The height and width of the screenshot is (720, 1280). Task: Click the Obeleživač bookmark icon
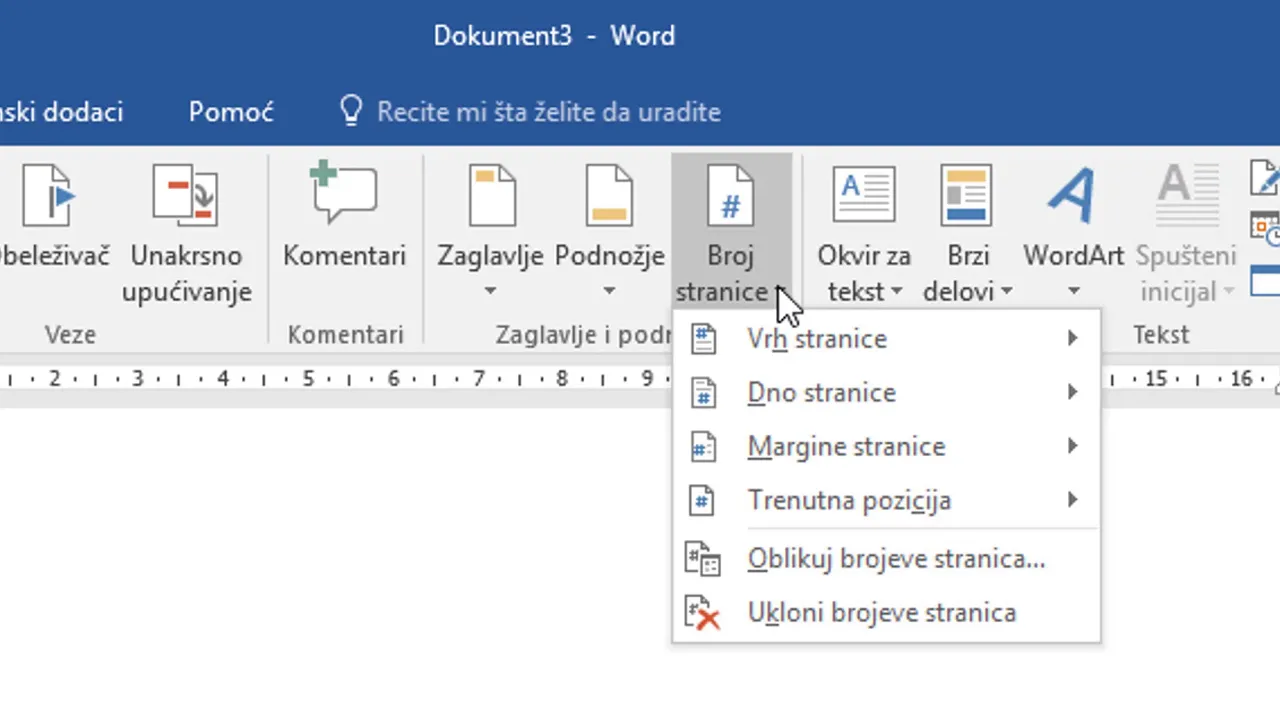point(49,195)
